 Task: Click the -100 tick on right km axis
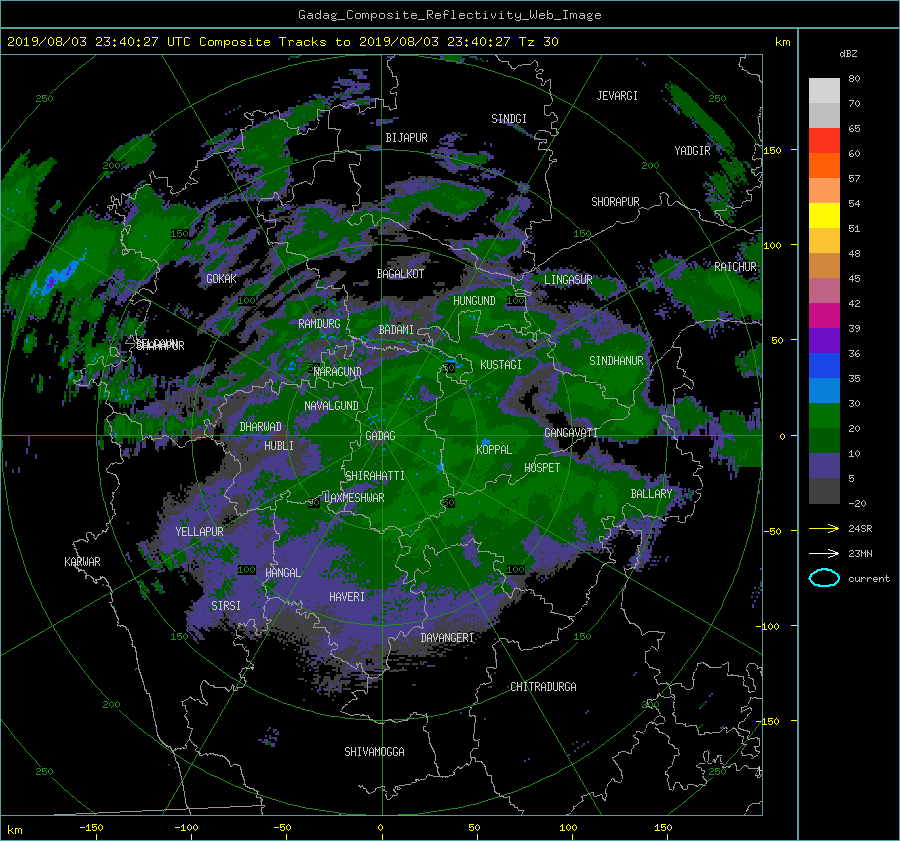(x=769, y=626)
